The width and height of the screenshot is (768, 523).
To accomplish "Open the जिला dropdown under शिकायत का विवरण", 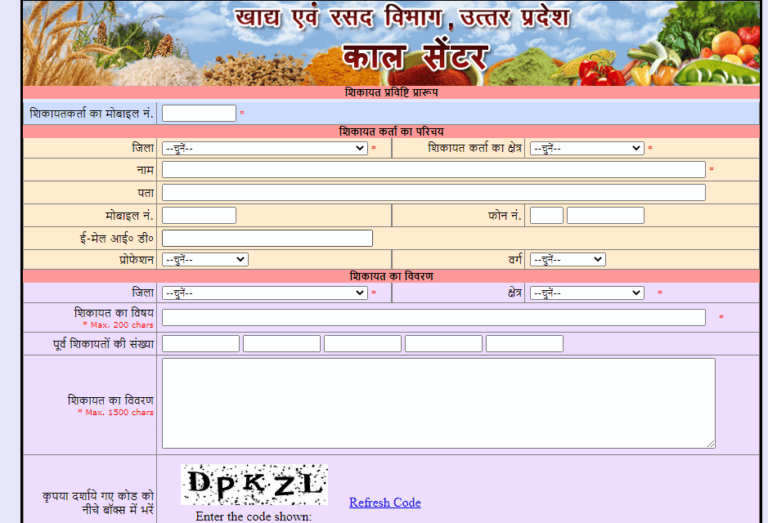I will (x=264, y=293).
